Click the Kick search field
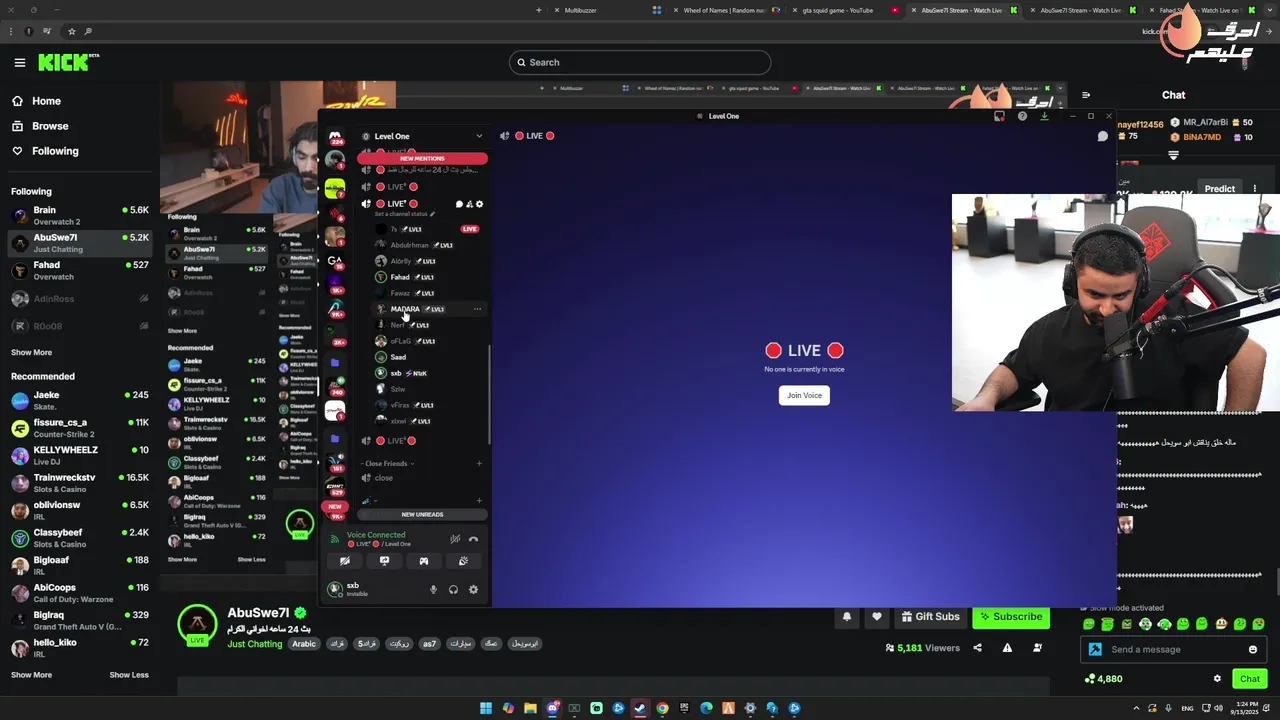The width and height of the screenshot is (1280, 720). 640,62
